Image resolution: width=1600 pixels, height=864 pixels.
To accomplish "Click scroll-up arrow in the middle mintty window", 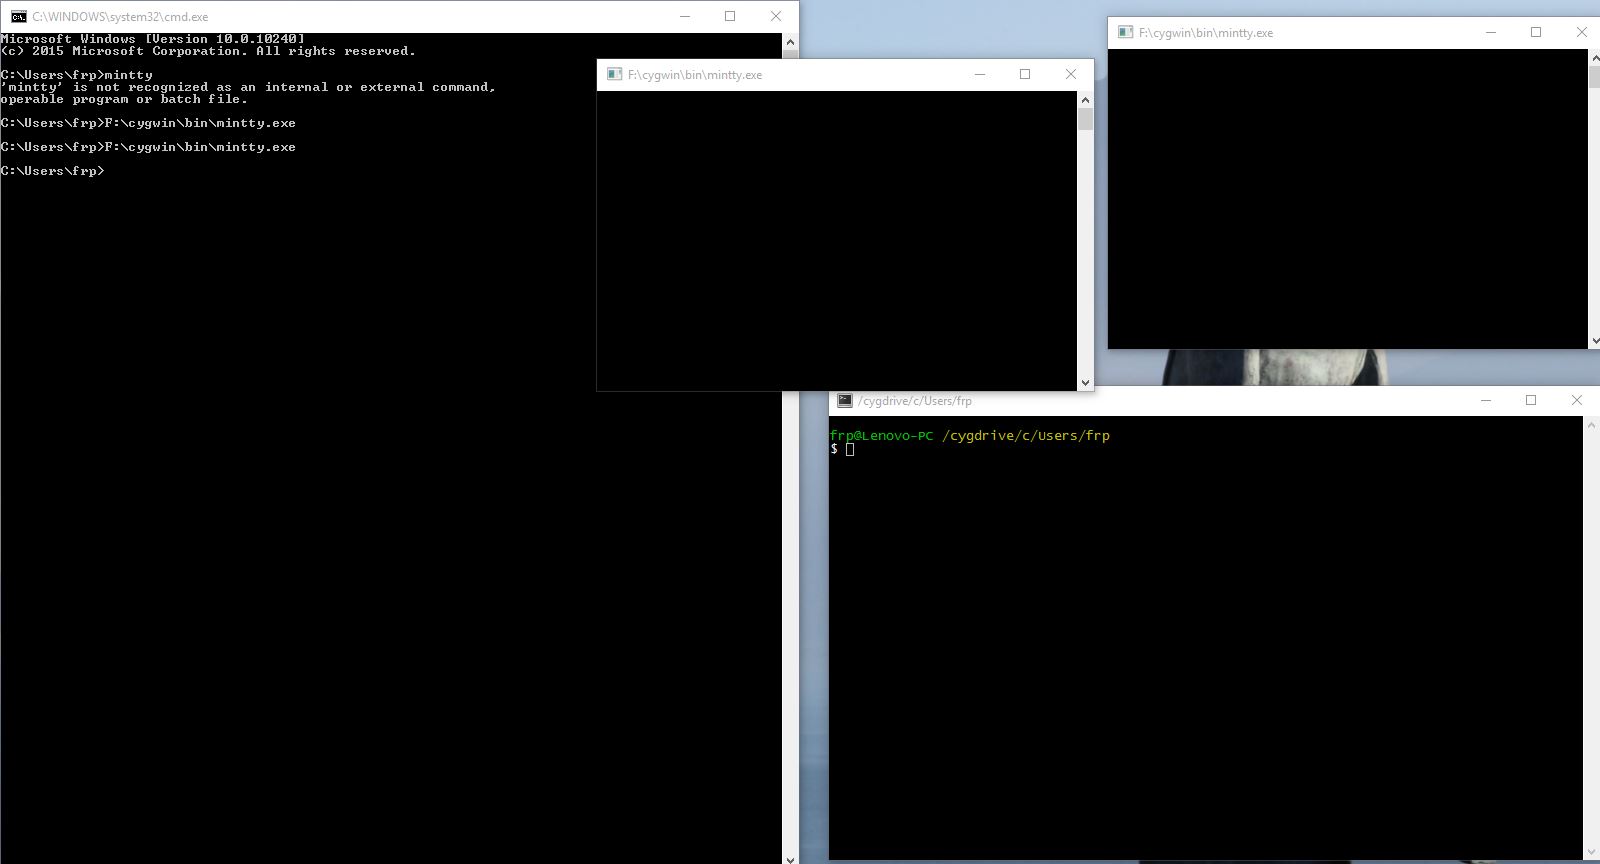I will click(1085, 100).
